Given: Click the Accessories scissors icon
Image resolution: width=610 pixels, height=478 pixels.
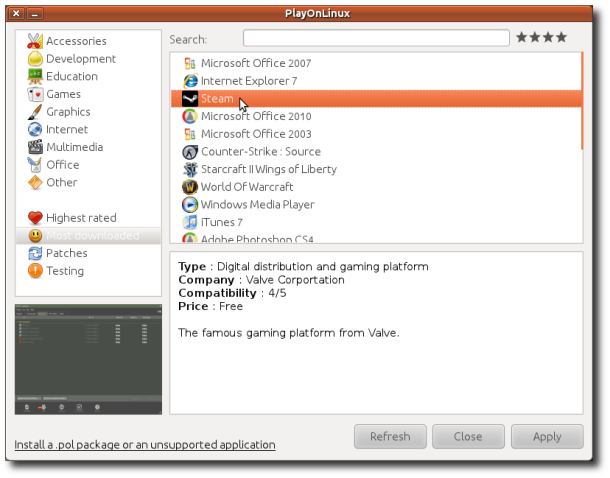Looking at the screenshot, I should 35,41.
